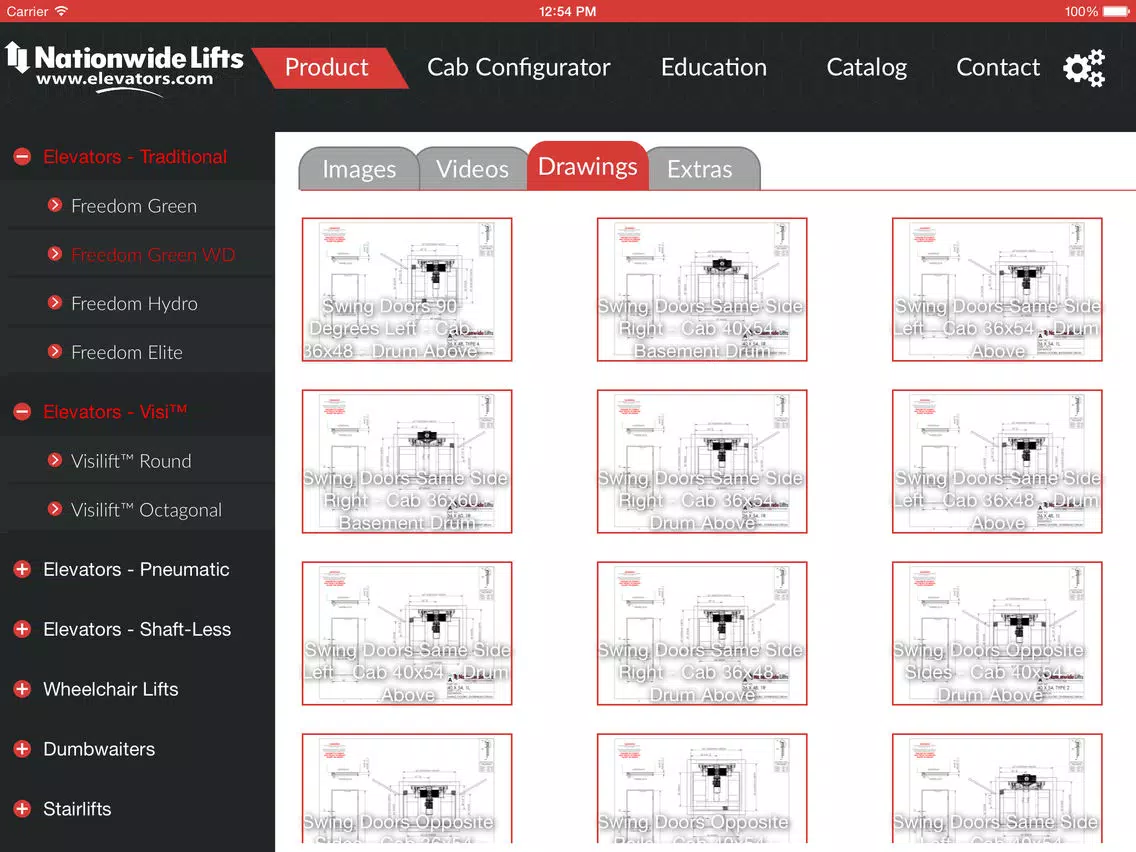Click the Elevators - Pneumatic label
Viewport: 1136px width, 852px height.
tap(136, 569)
